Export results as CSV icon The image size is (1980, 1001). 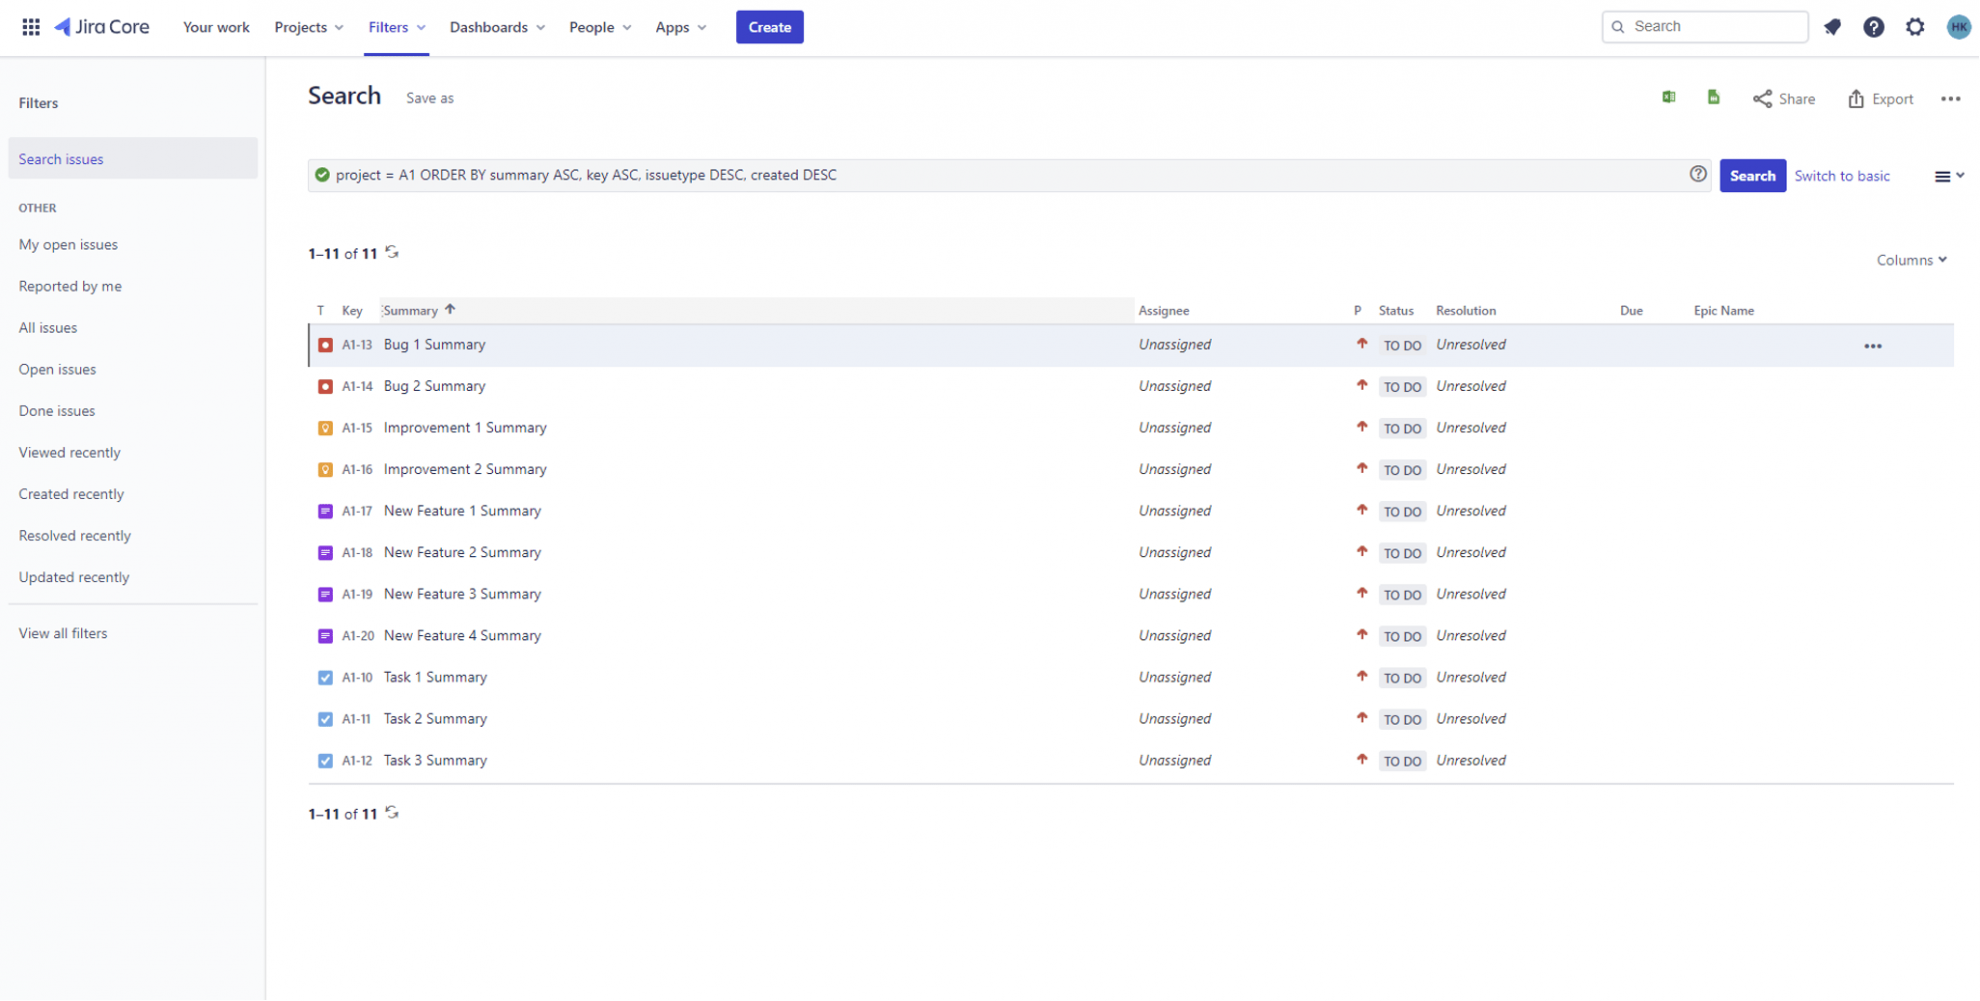[x=1713, y=97]
